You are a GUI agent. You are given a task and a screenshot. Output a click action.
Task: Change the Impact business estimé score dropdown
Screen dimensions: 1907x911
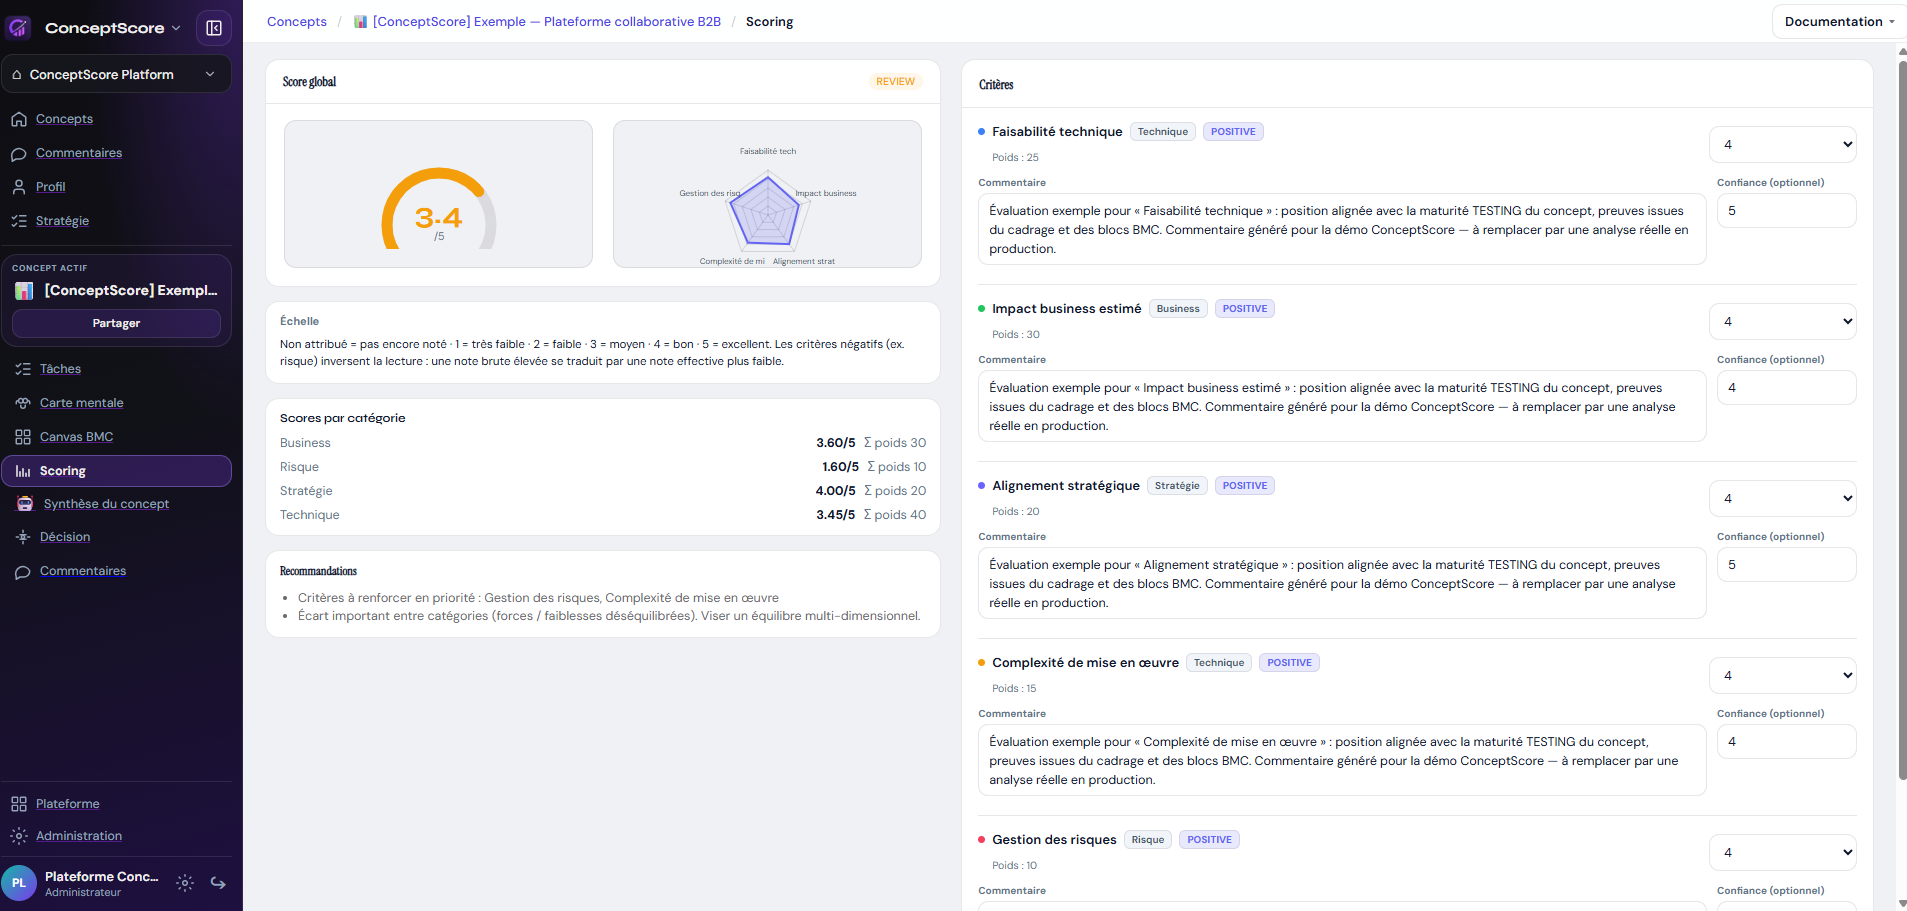click(1782, 321)
